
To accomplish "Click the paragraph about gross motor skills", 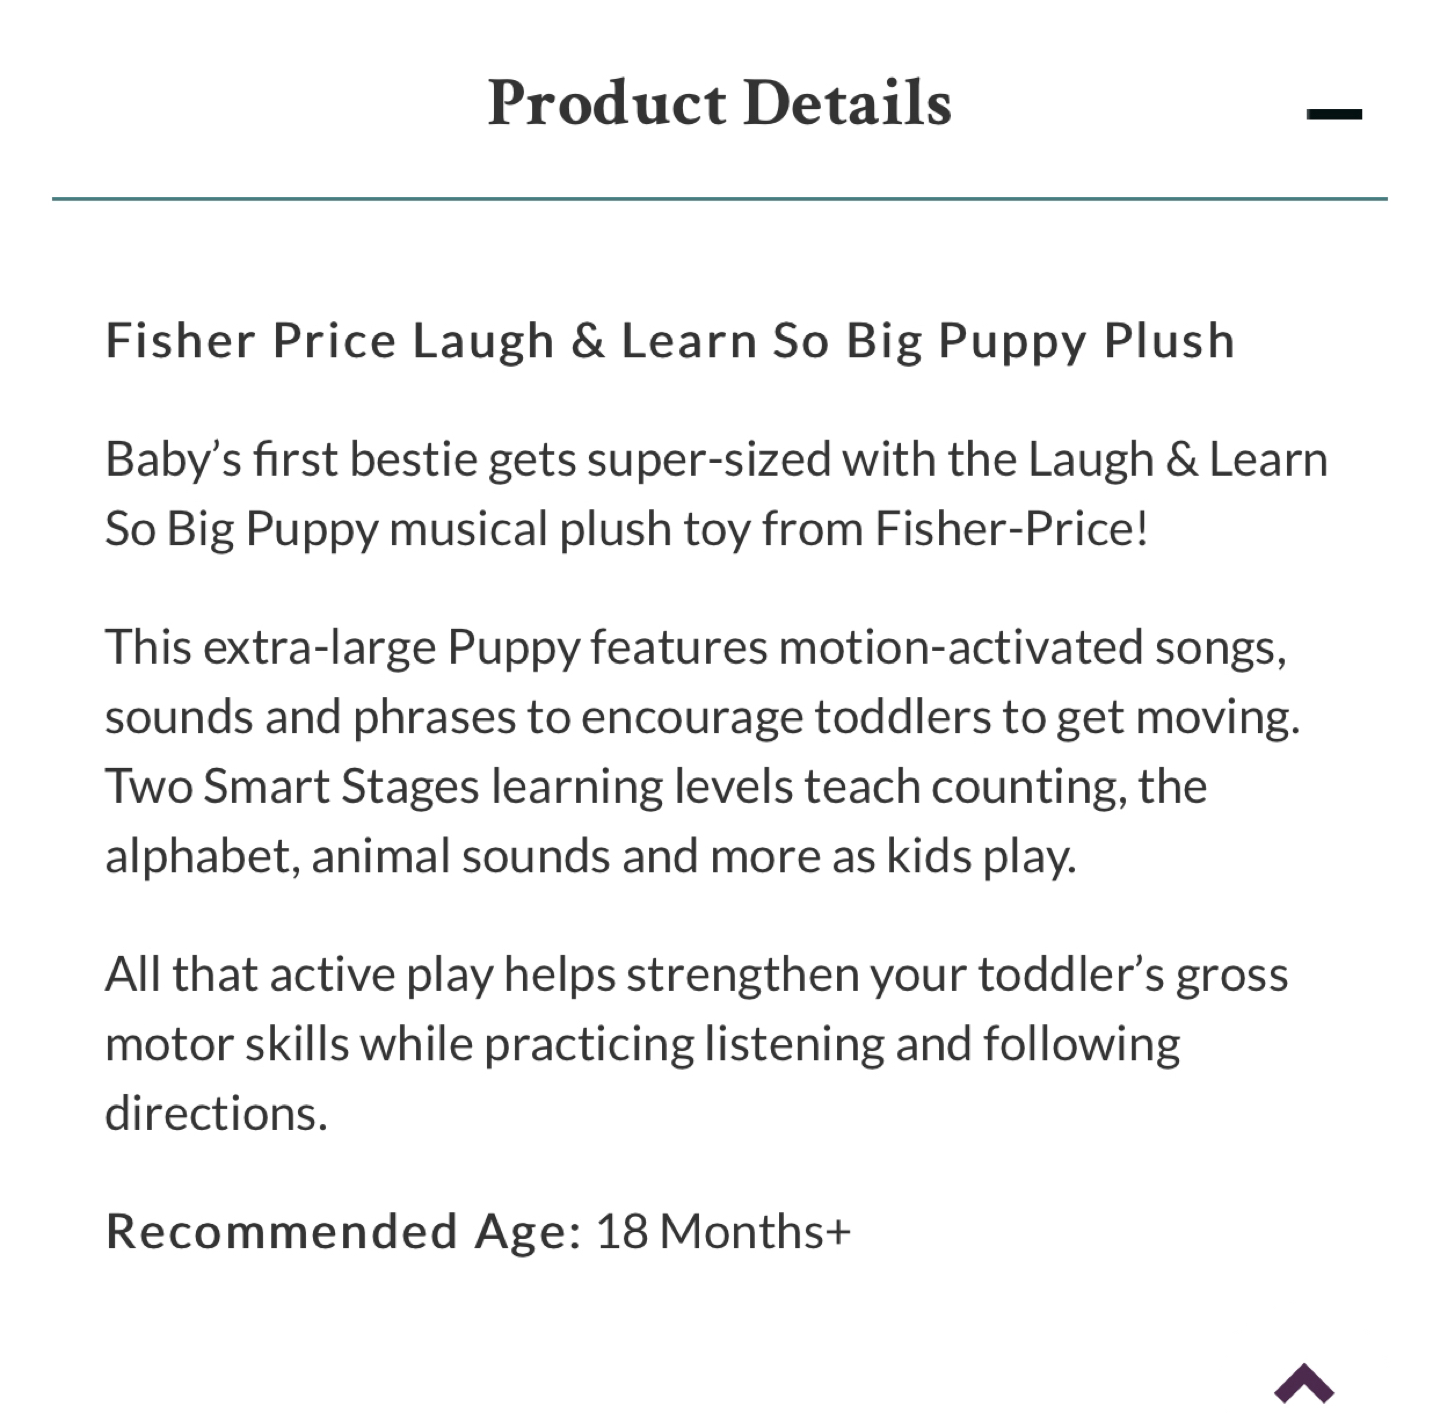I will point(696,1043).
